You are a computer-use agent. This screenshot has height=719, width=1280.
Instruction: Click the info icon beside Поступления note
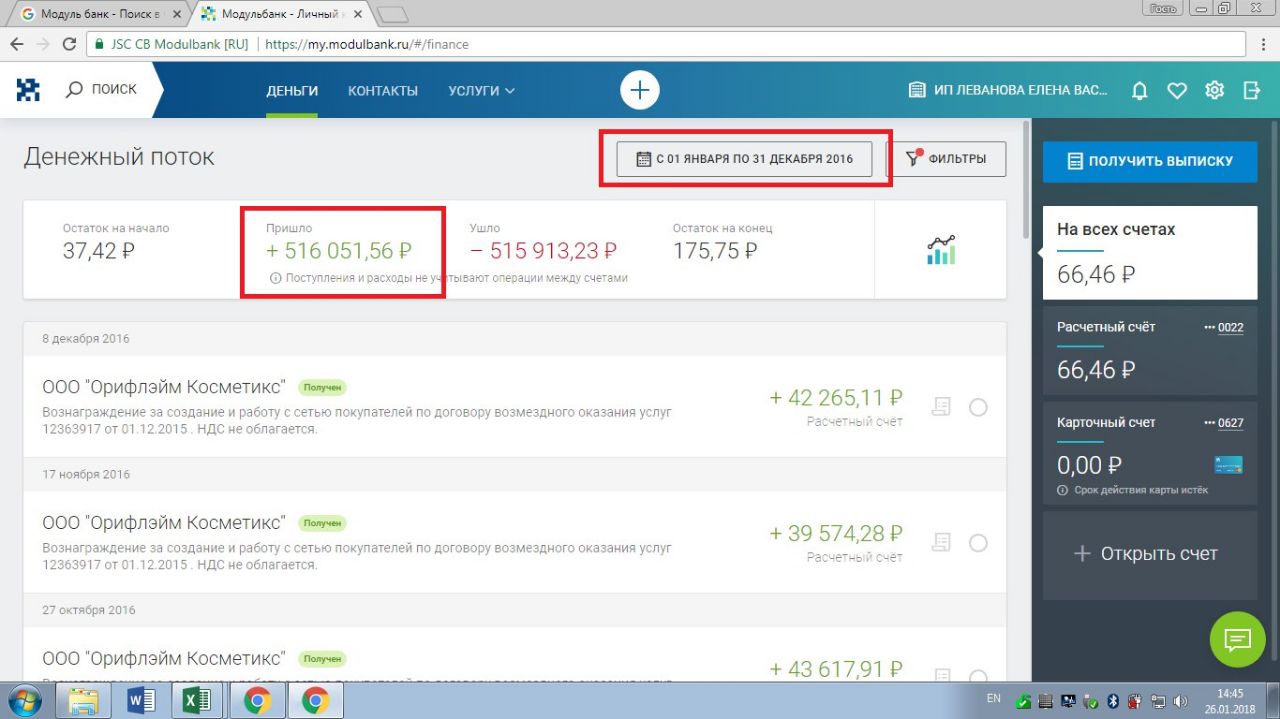[275, 278]
